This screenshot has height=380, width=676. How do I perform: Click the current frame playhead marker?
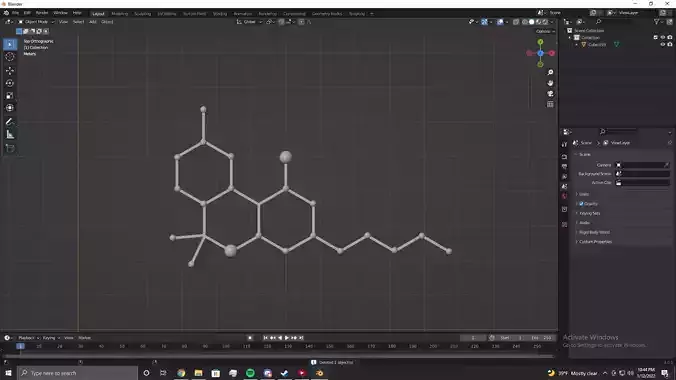(x=20, y=346)
